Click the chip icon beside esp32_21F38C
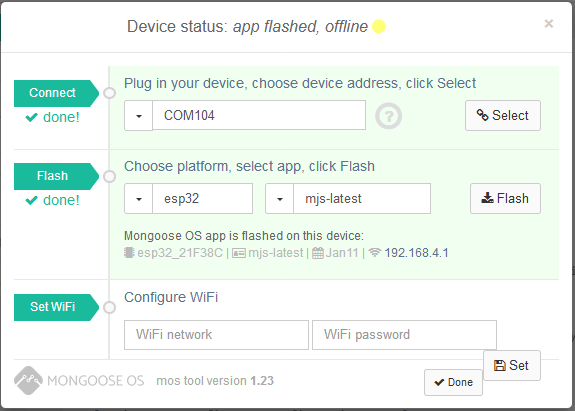This screenshot has width=575, height=411. [x=129, y=253]
